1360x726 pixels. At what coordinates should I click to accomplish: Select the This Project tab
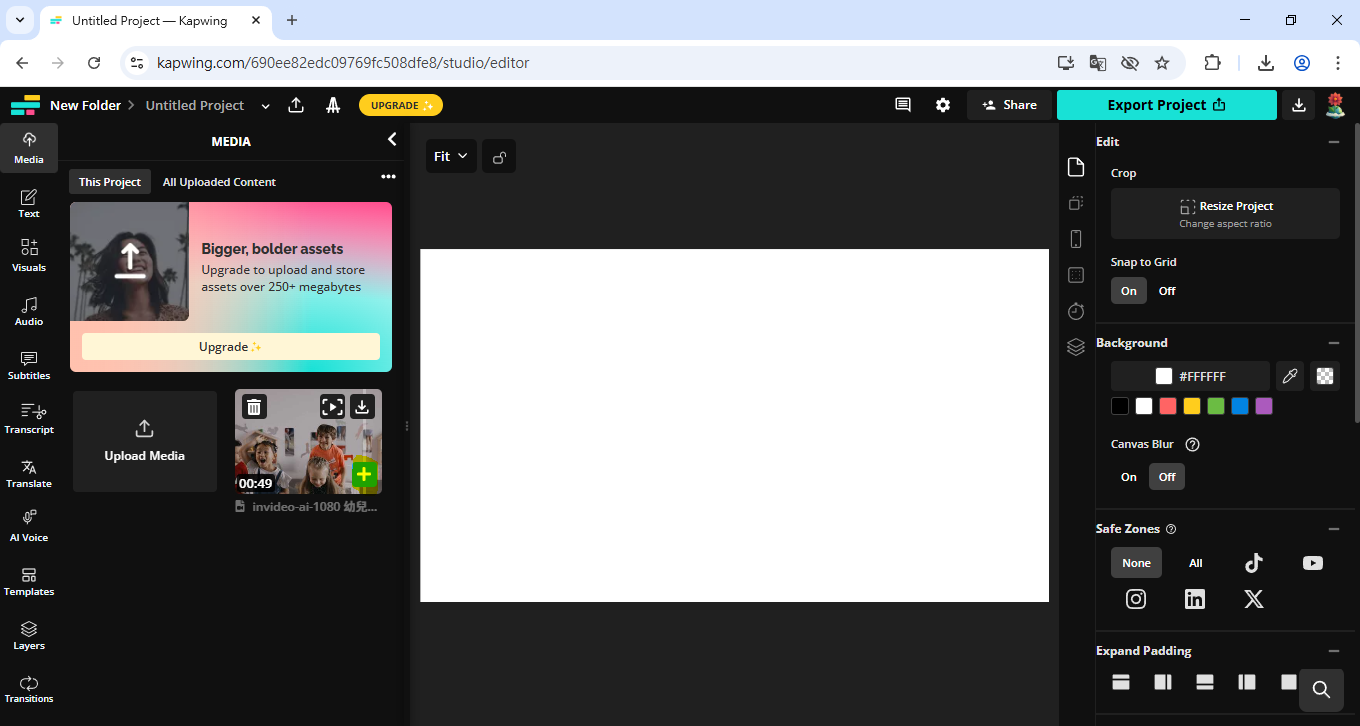[110, 182]
